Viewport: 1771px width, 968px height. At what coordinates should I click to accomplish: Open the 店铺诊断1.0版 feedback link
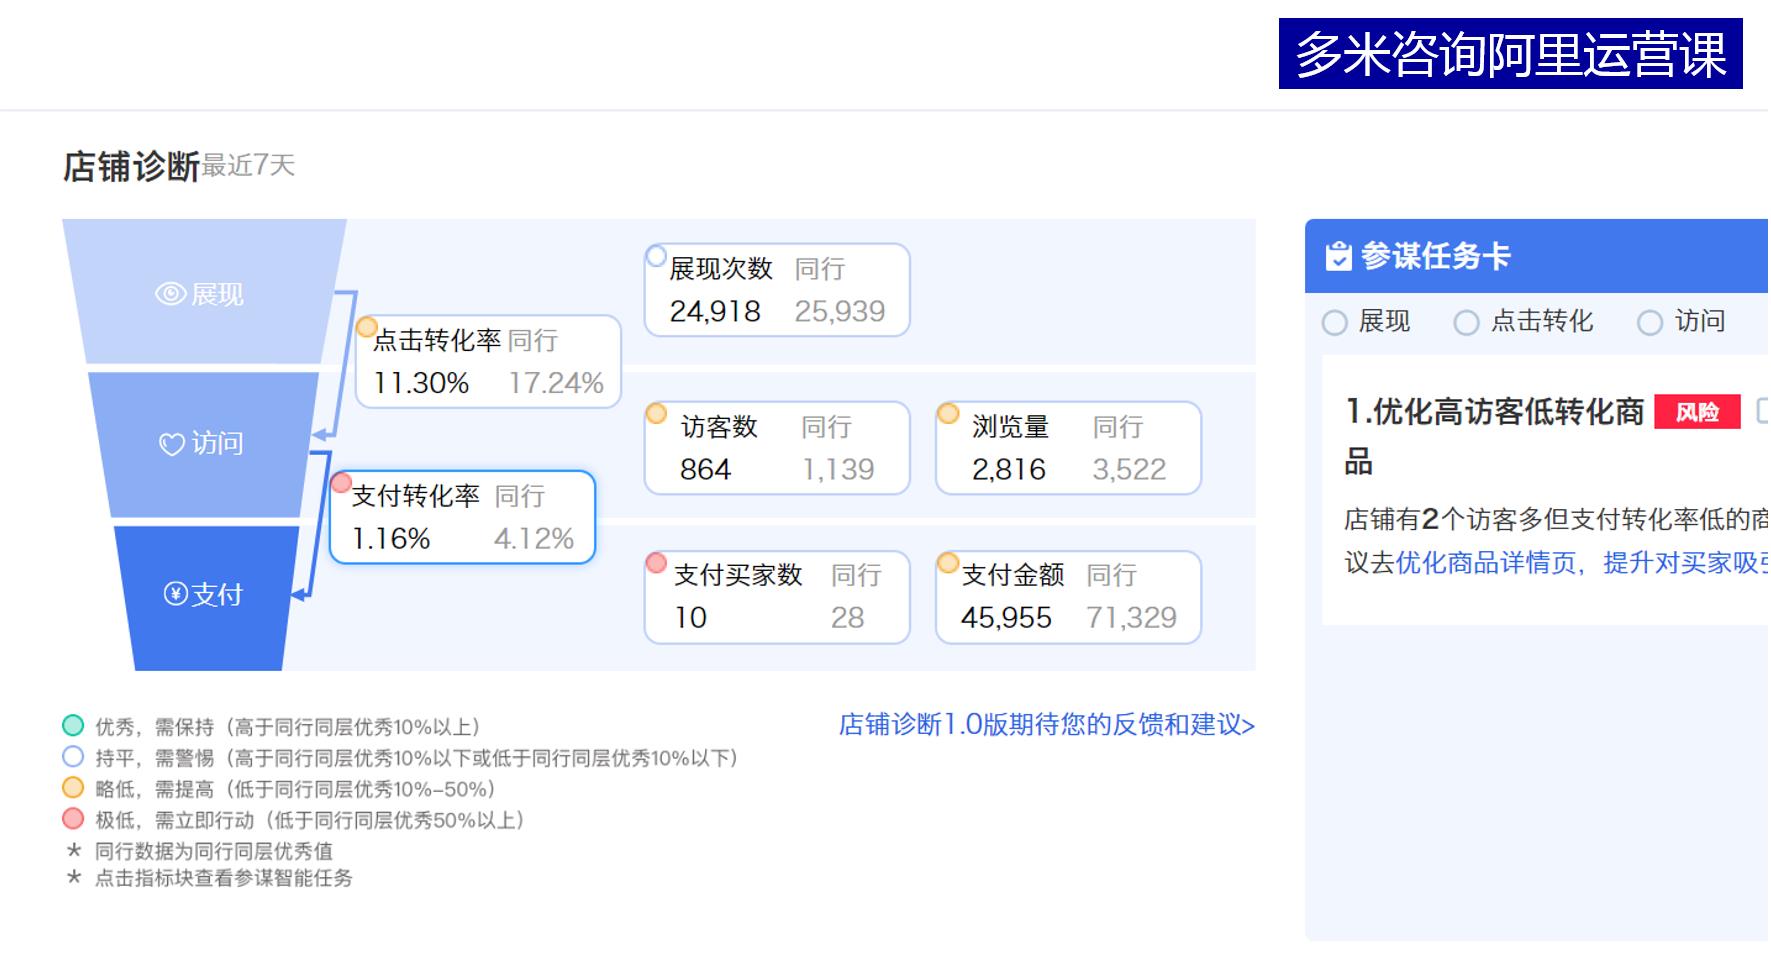point(1046,725)
